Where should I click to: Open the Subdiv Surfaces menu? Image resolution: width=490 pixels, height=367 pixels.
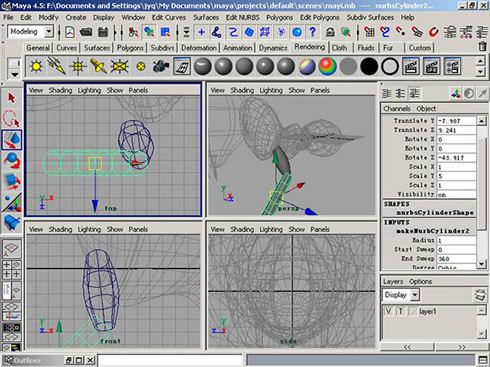click(370, 17)
